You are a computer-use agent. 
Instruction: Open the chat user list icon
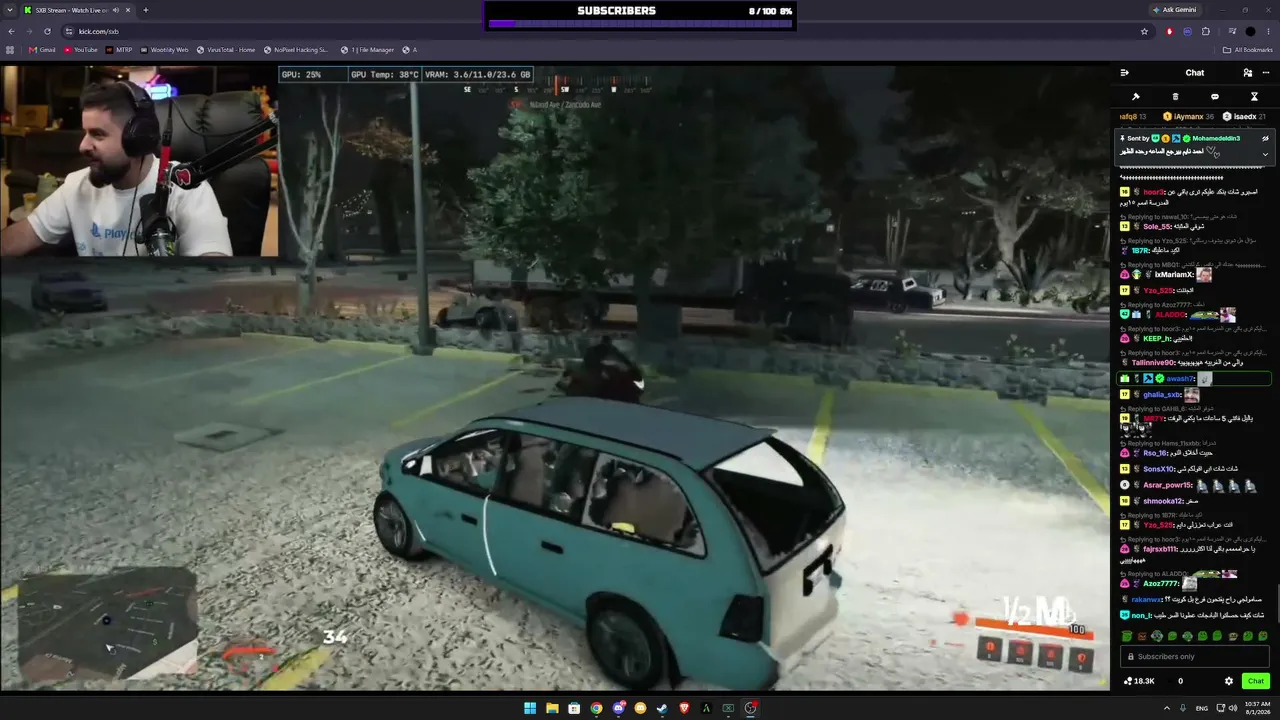1247,73
